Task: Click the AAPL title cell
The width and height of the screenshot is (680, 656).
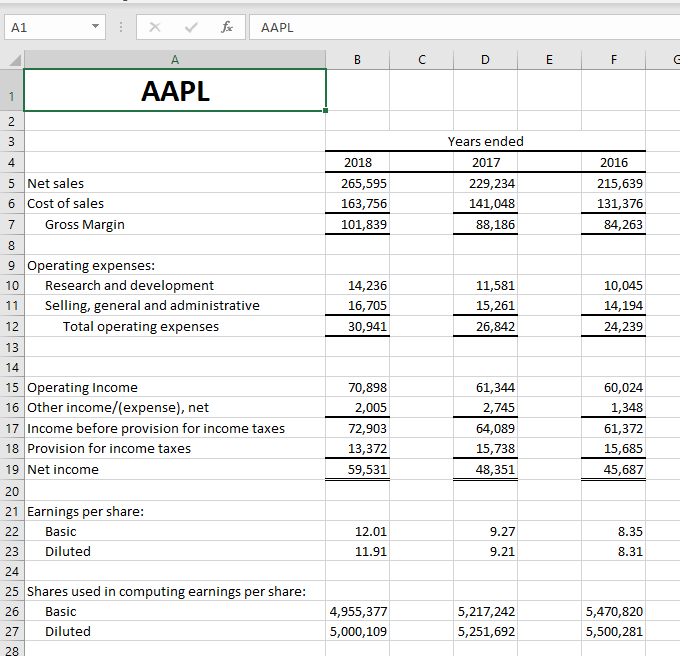Action: (x=175, y=90)
